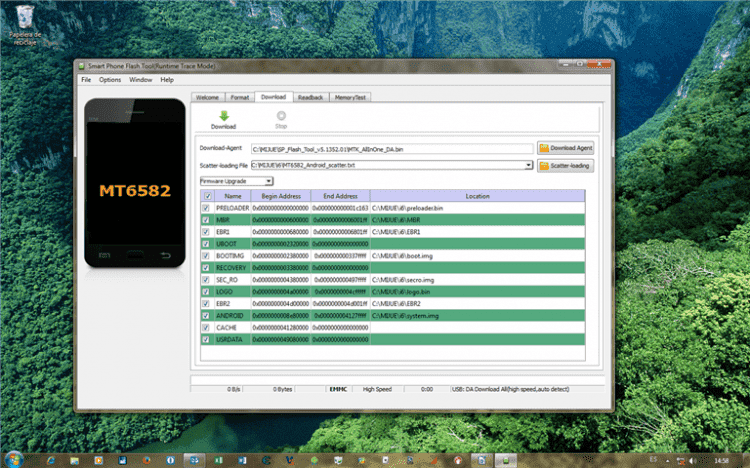Click the Download-Agent path field
This screenshot has width=750, height=468.
392,149
